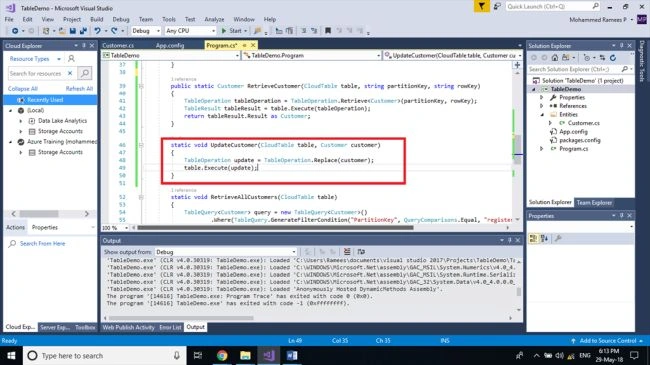Click the Quick Launch search field

pos(553,6)
